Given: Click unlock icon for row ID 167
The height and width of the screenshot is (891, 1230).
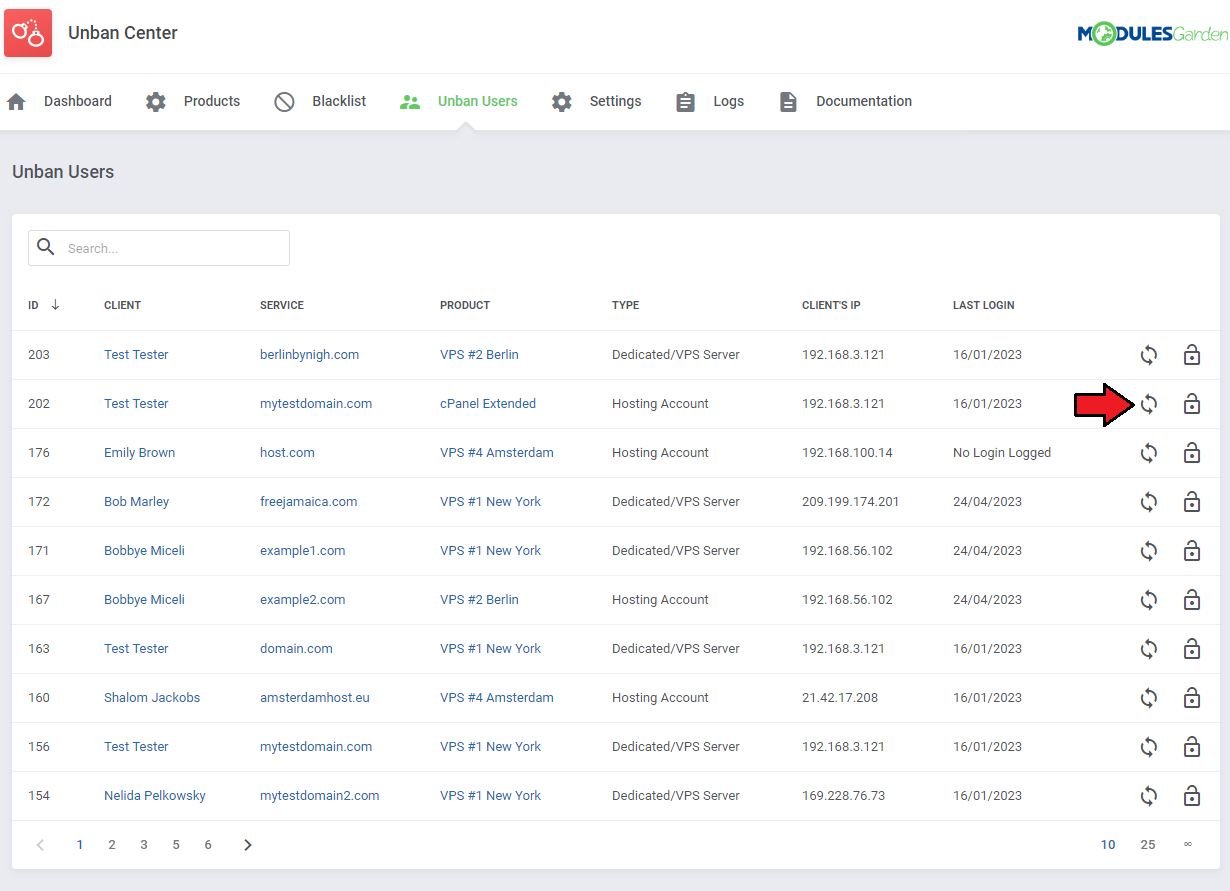Looking at the screenshot, I should pyautogui.click(x=1192, y=599).
